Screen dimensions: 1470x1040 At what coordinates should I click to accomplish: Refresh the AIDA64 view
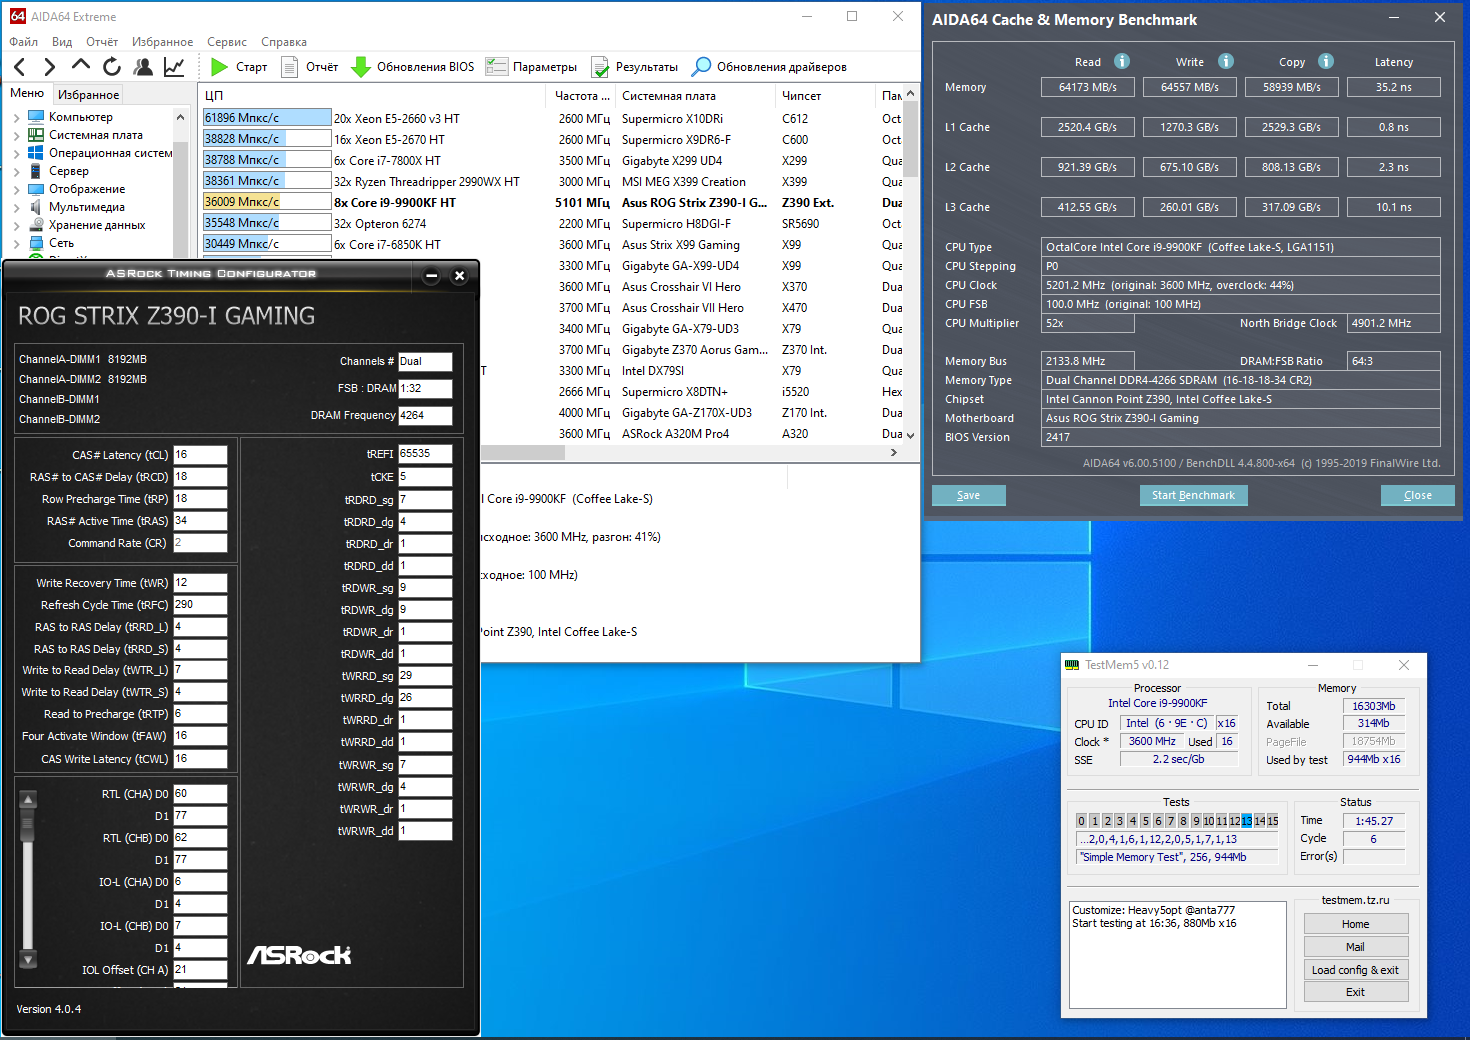[x=112, y=67]
